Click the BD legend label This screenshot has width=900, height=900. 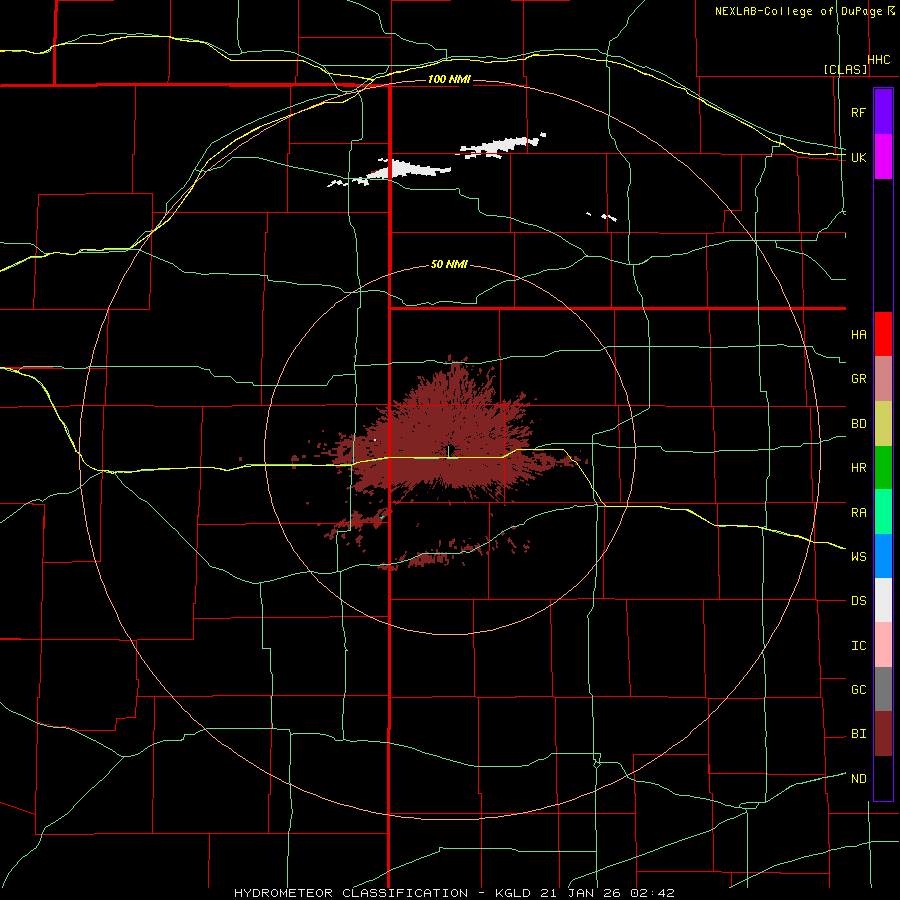click(858, 424)
